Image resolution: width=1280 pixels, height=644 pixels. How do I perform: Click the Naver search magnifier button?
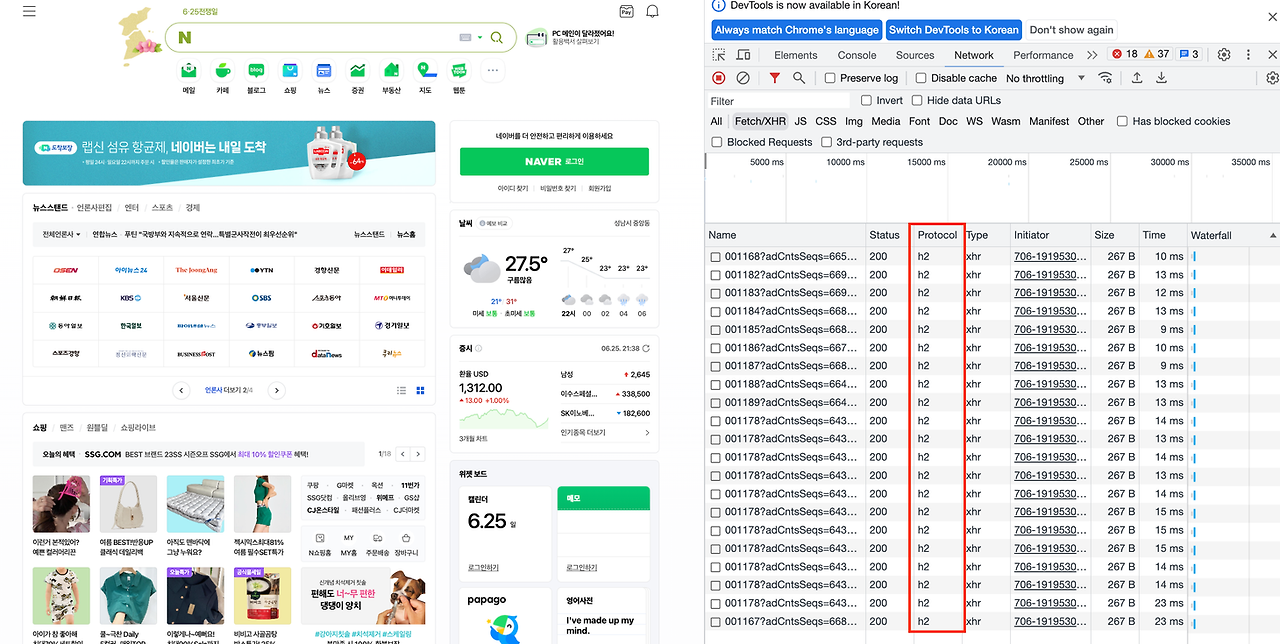point(497,37)
